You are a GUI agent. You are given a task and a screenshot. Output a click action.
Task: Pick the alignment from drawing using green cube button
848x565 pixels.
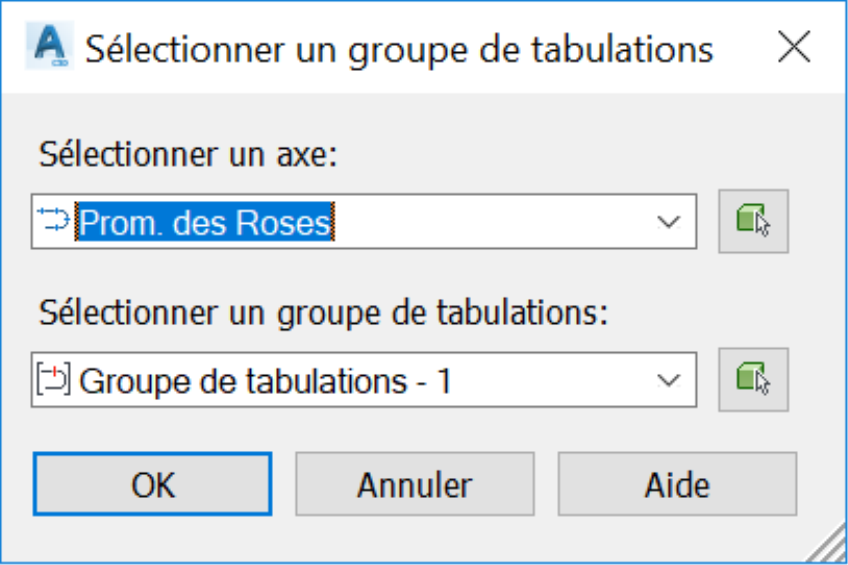tap(753, 221)
